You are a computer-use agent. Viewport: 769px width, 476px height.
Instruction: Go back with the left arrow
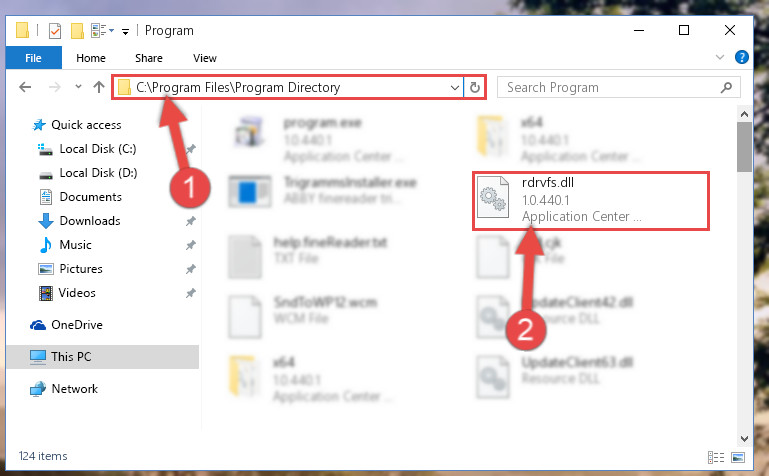(25, 87)
